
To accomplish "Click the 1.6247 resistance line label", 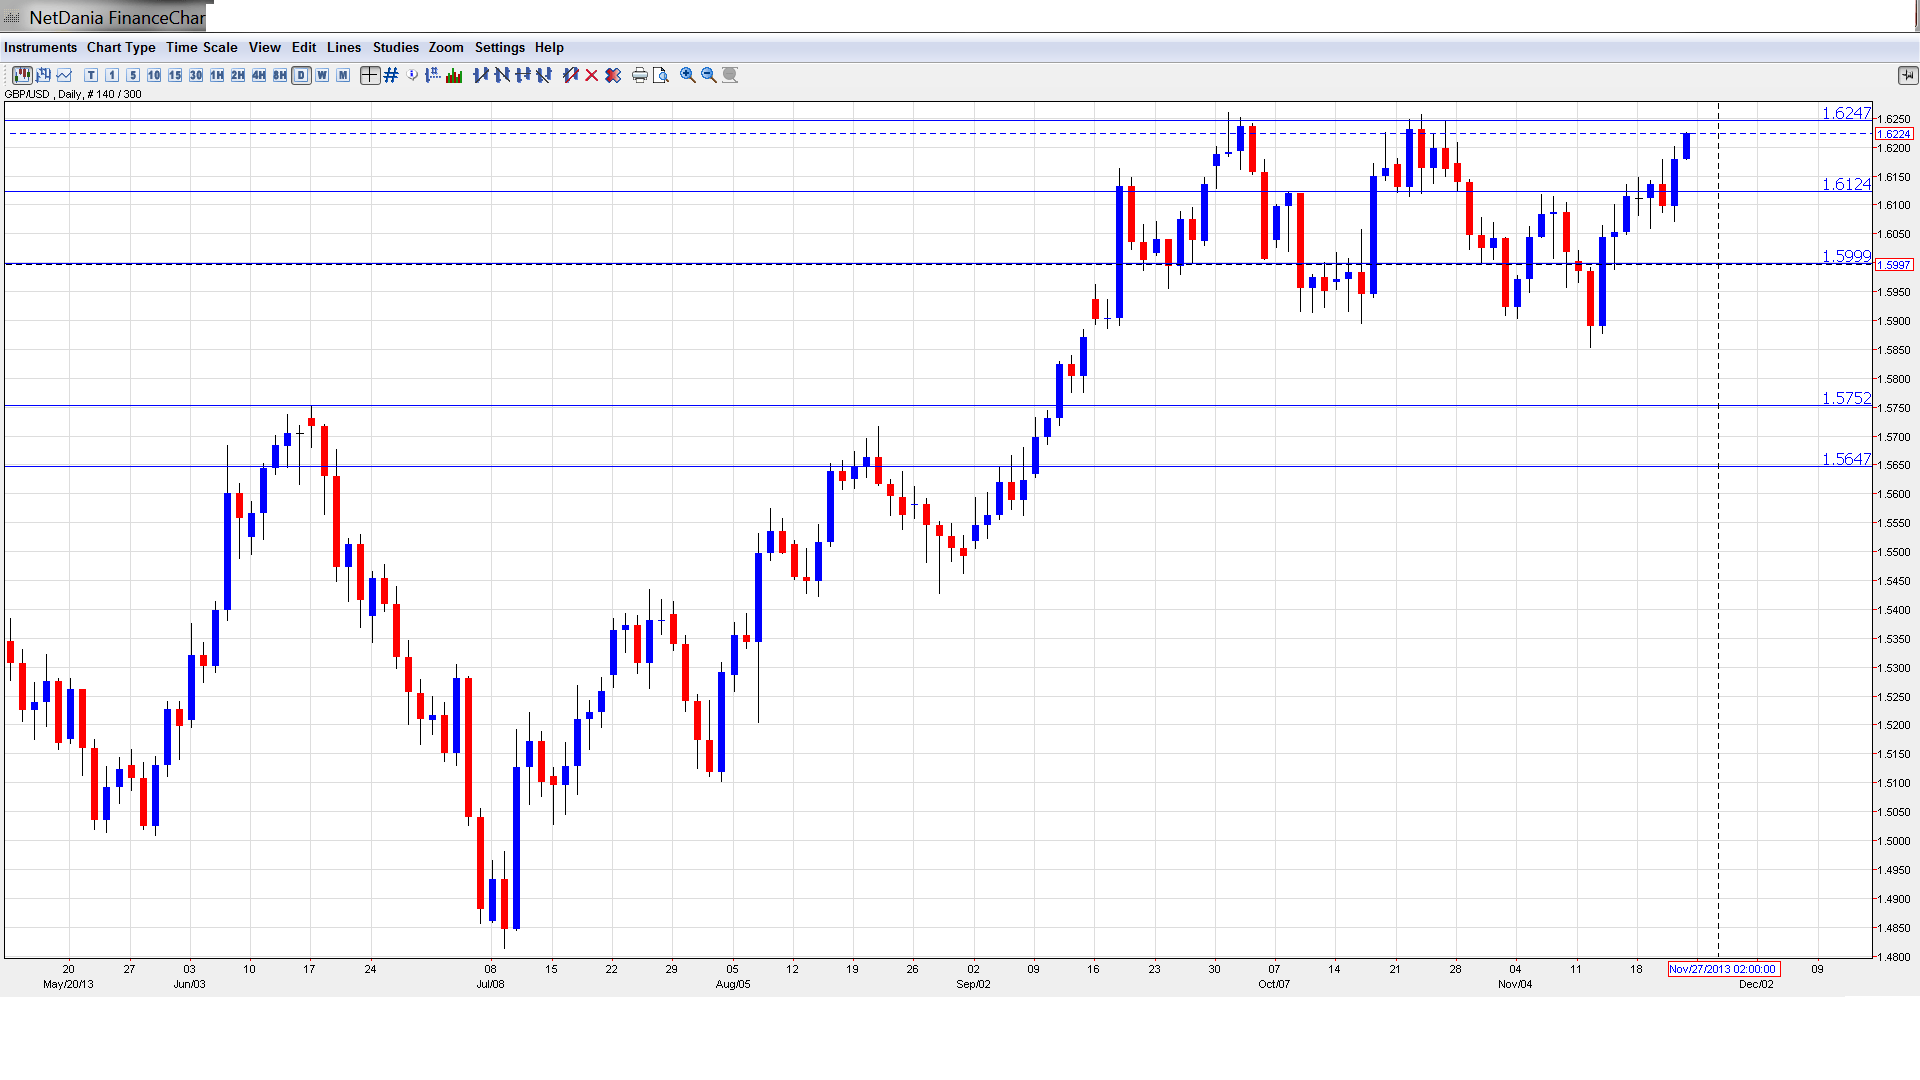I will (1845, 113).
